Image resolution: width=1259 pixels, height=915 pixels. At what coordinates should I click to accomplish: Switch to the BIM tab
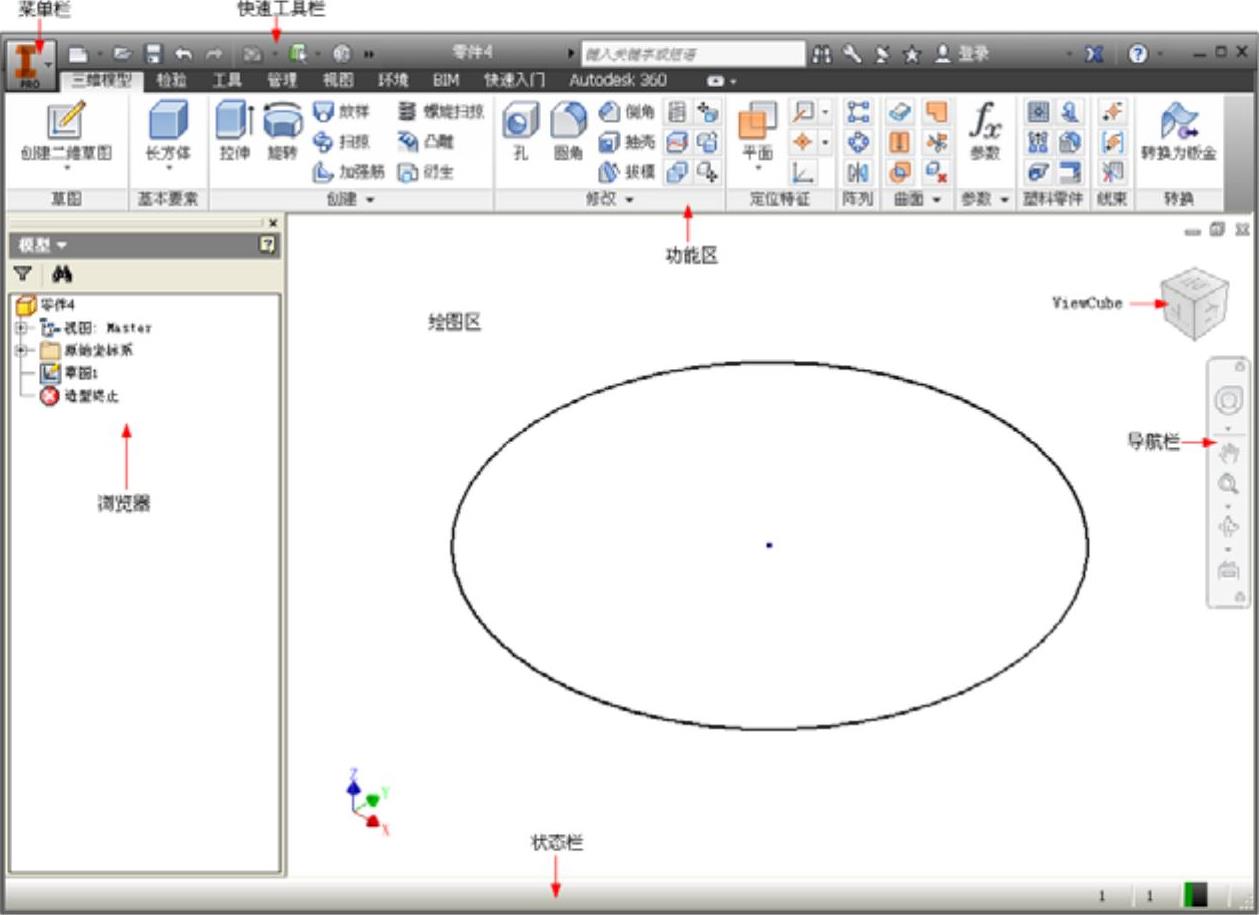pos(446,80)
